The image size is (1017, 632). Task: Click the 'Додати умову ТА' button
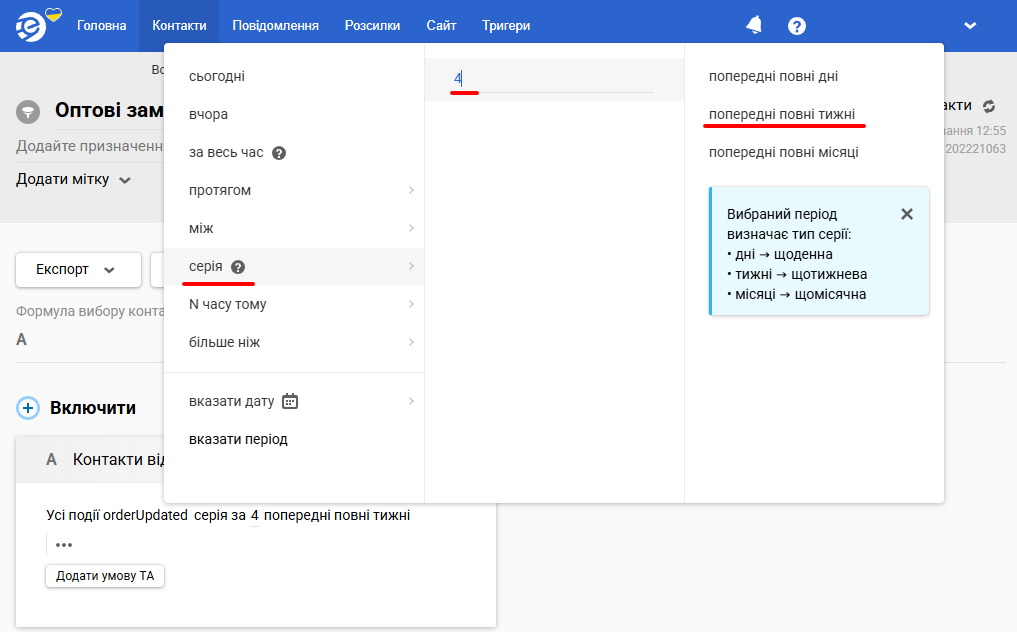point(105,576)
